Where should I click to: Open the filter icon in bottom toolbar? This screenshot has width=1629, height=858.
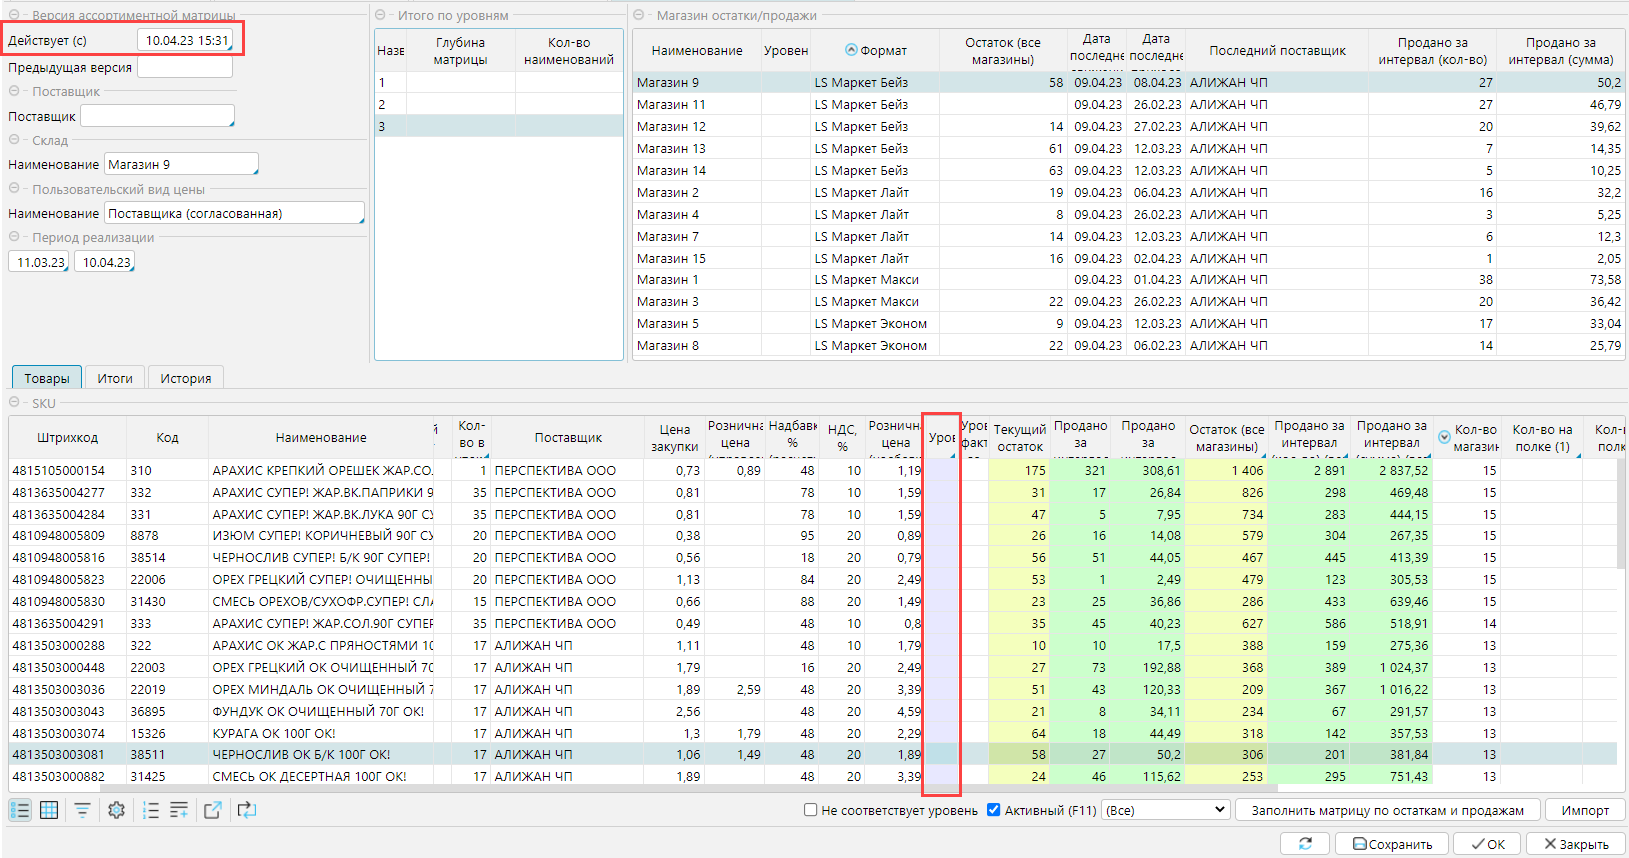(x=82, y=810)
